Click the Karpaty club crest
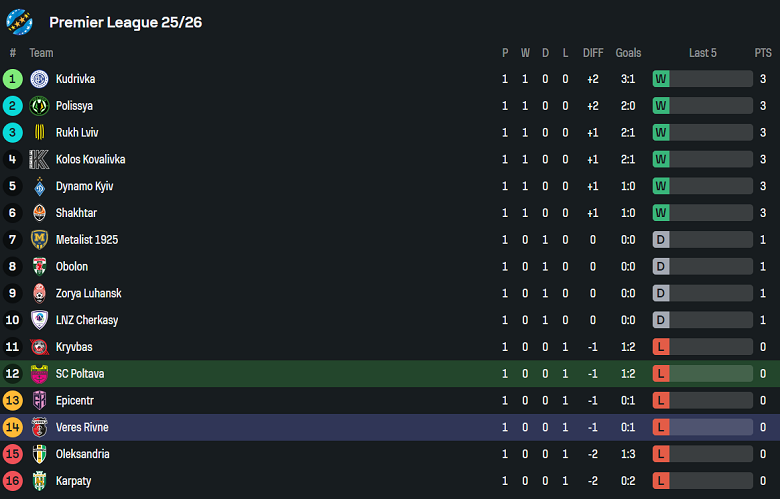Viewport: 780px width, 499px height. coord(39,481)
